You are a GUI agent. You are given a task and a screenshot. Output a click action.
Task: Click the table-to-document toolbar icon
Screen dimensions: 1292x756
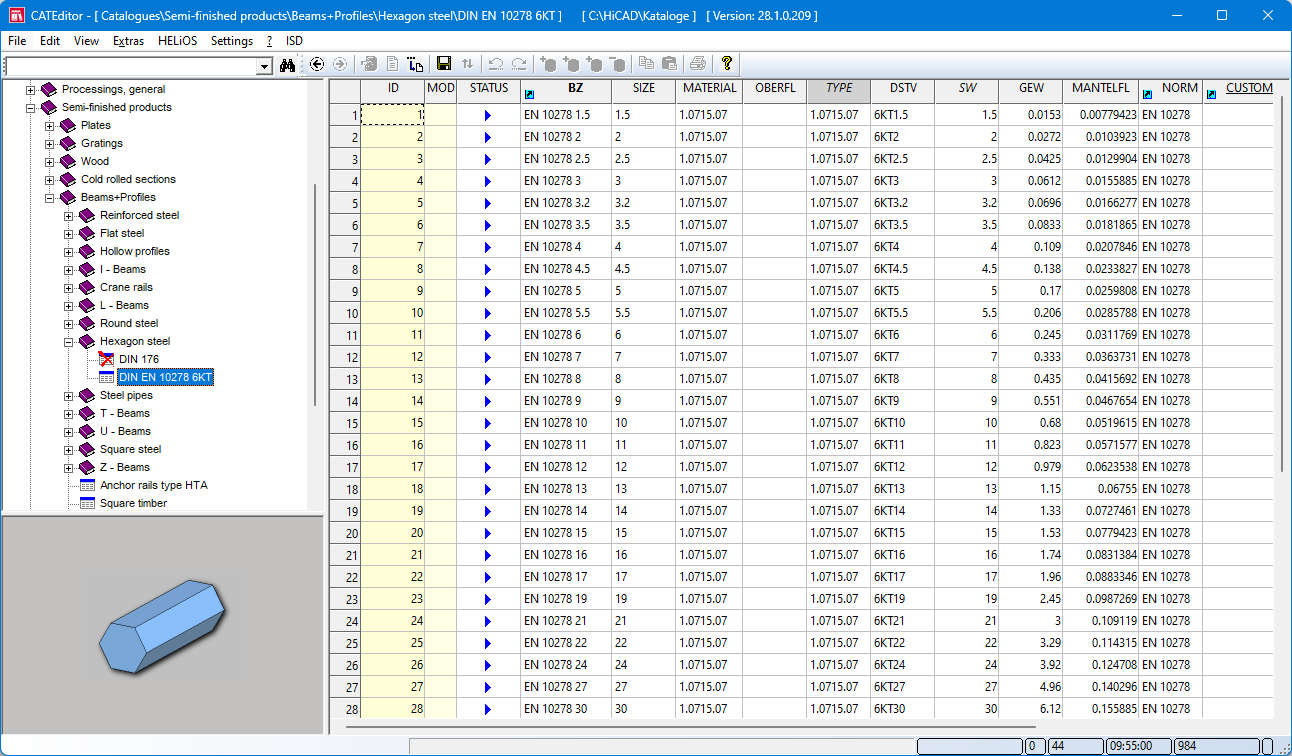pyautogui.click(x=416, y=64)
